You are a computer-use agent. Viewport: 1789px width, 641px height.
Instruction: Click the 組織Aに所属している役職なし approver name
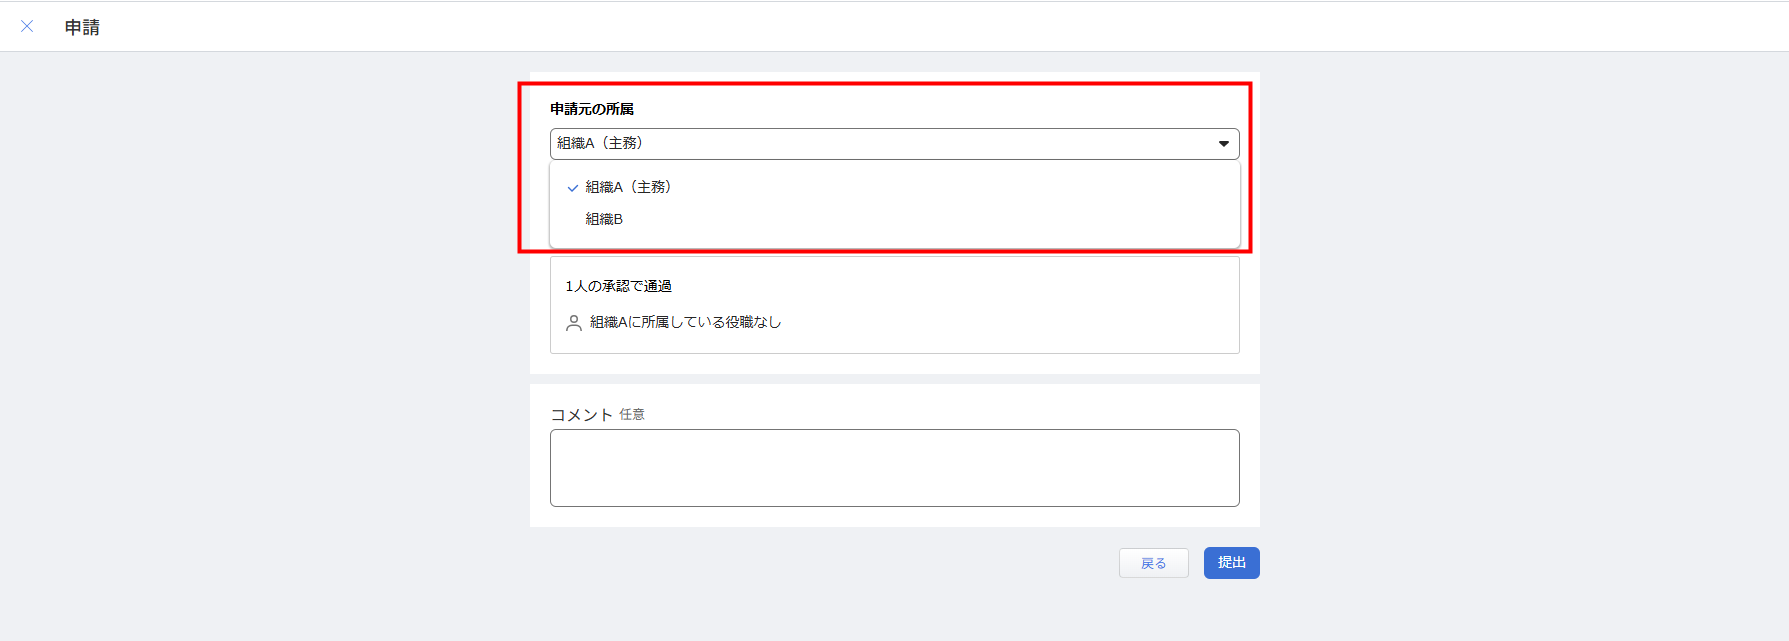click(x=685, y=322)
